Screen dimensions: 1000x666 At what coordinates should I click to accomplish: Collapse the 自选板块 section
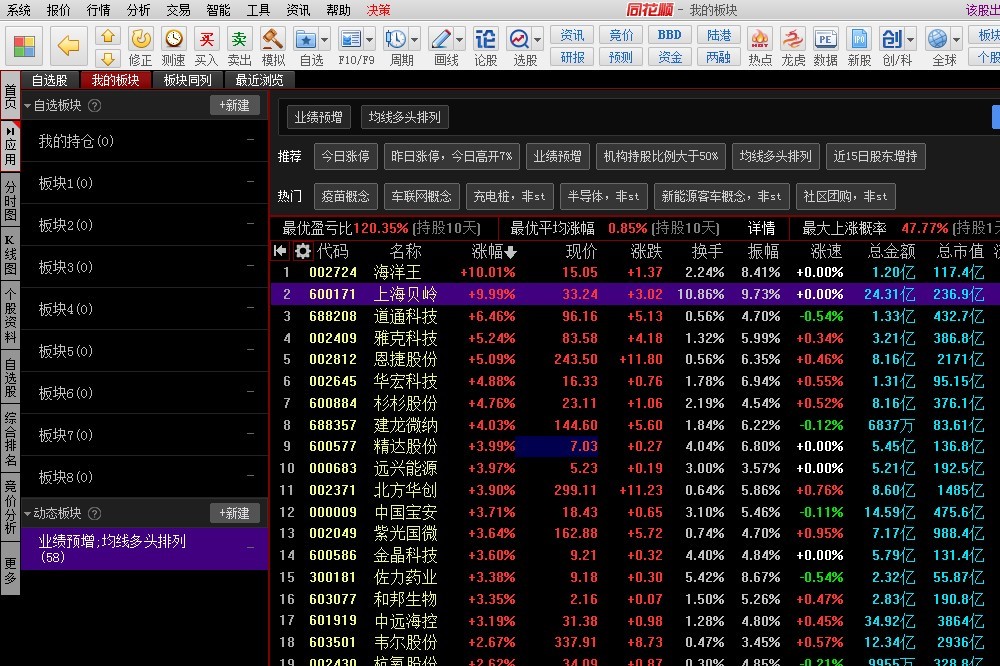click(x=27, y=106)
